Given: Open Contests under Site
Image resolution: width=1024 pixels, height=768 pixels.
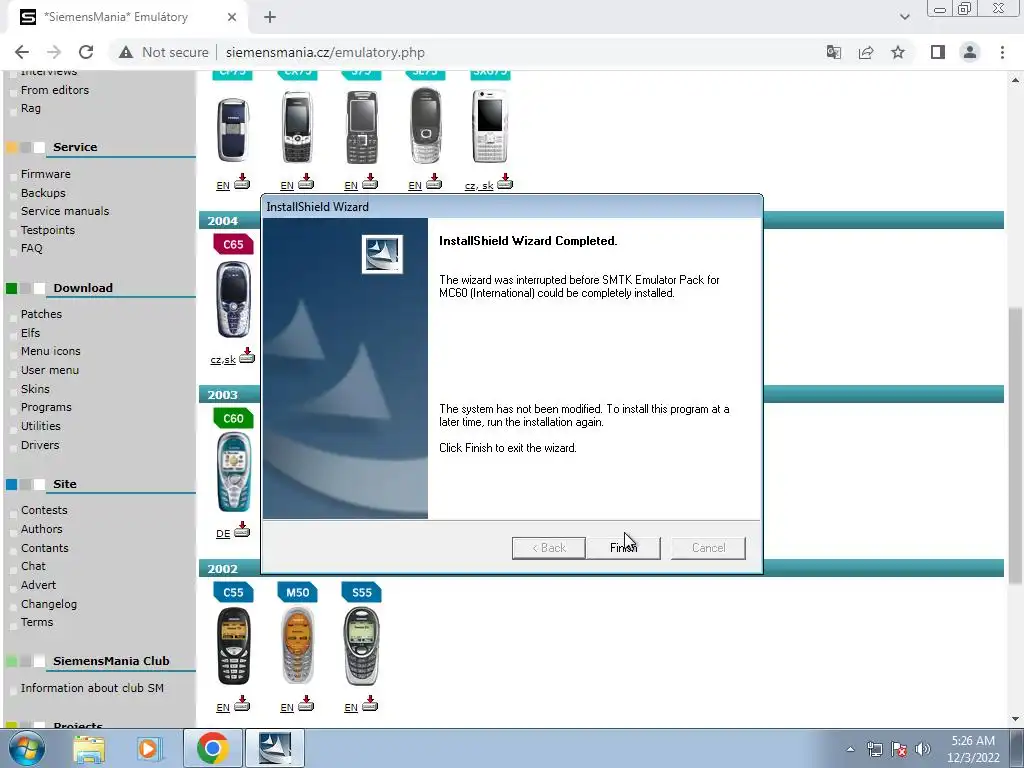Looking at the screenshot, I should 44,510.
